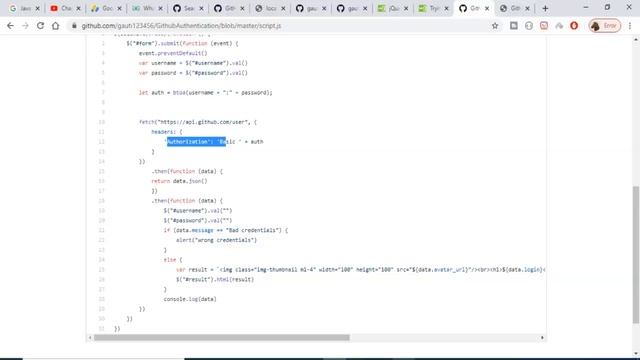Click the round gray extension icon

[529, 26]
